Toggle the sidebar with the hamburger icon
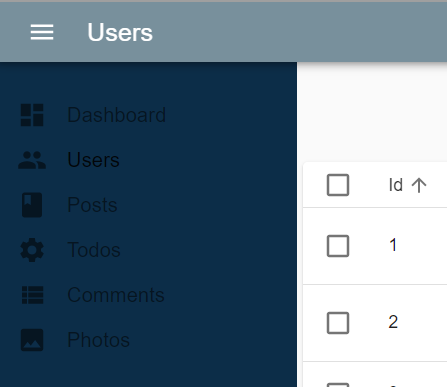 [42, 32]
